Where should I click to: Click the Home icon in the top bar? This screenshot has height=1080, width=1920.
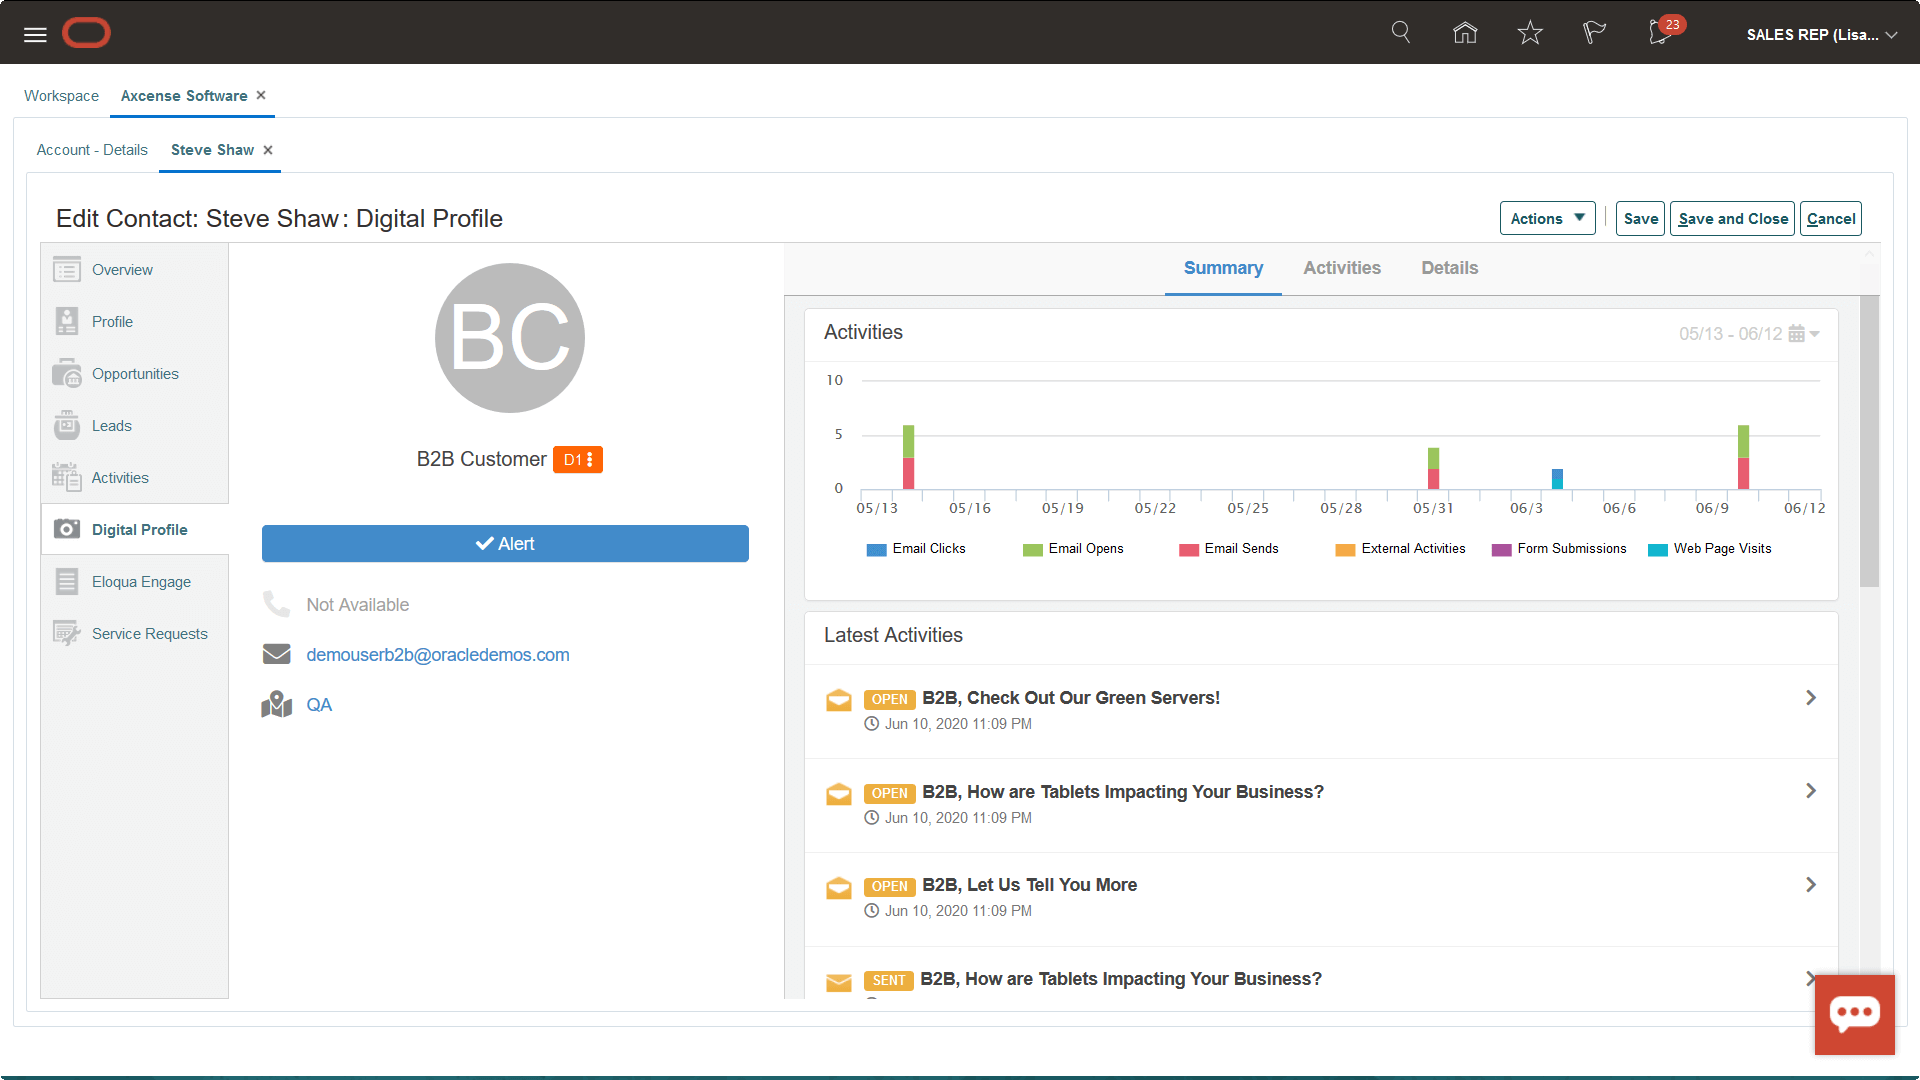tap(1464, 32)
